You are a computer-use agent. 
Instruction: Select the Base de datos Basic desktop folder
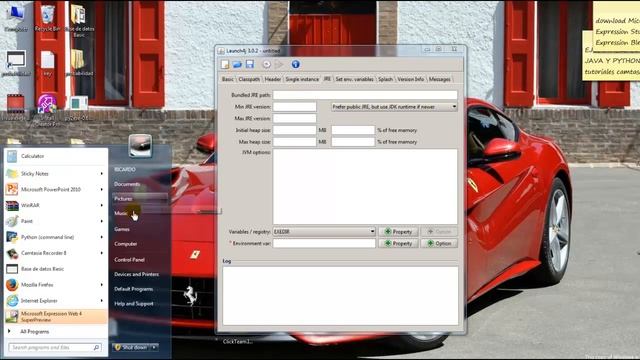click(79, 20)
